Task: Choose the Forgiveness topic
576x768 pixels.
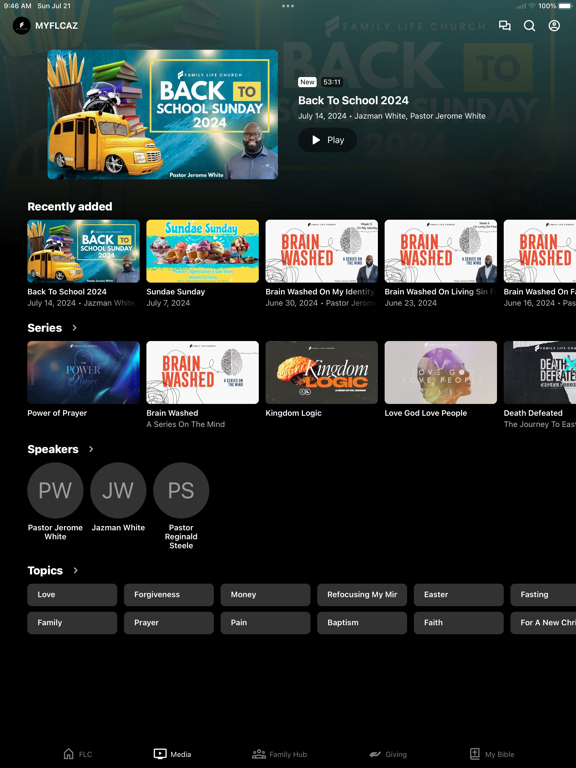Action: tap(168, 595)
